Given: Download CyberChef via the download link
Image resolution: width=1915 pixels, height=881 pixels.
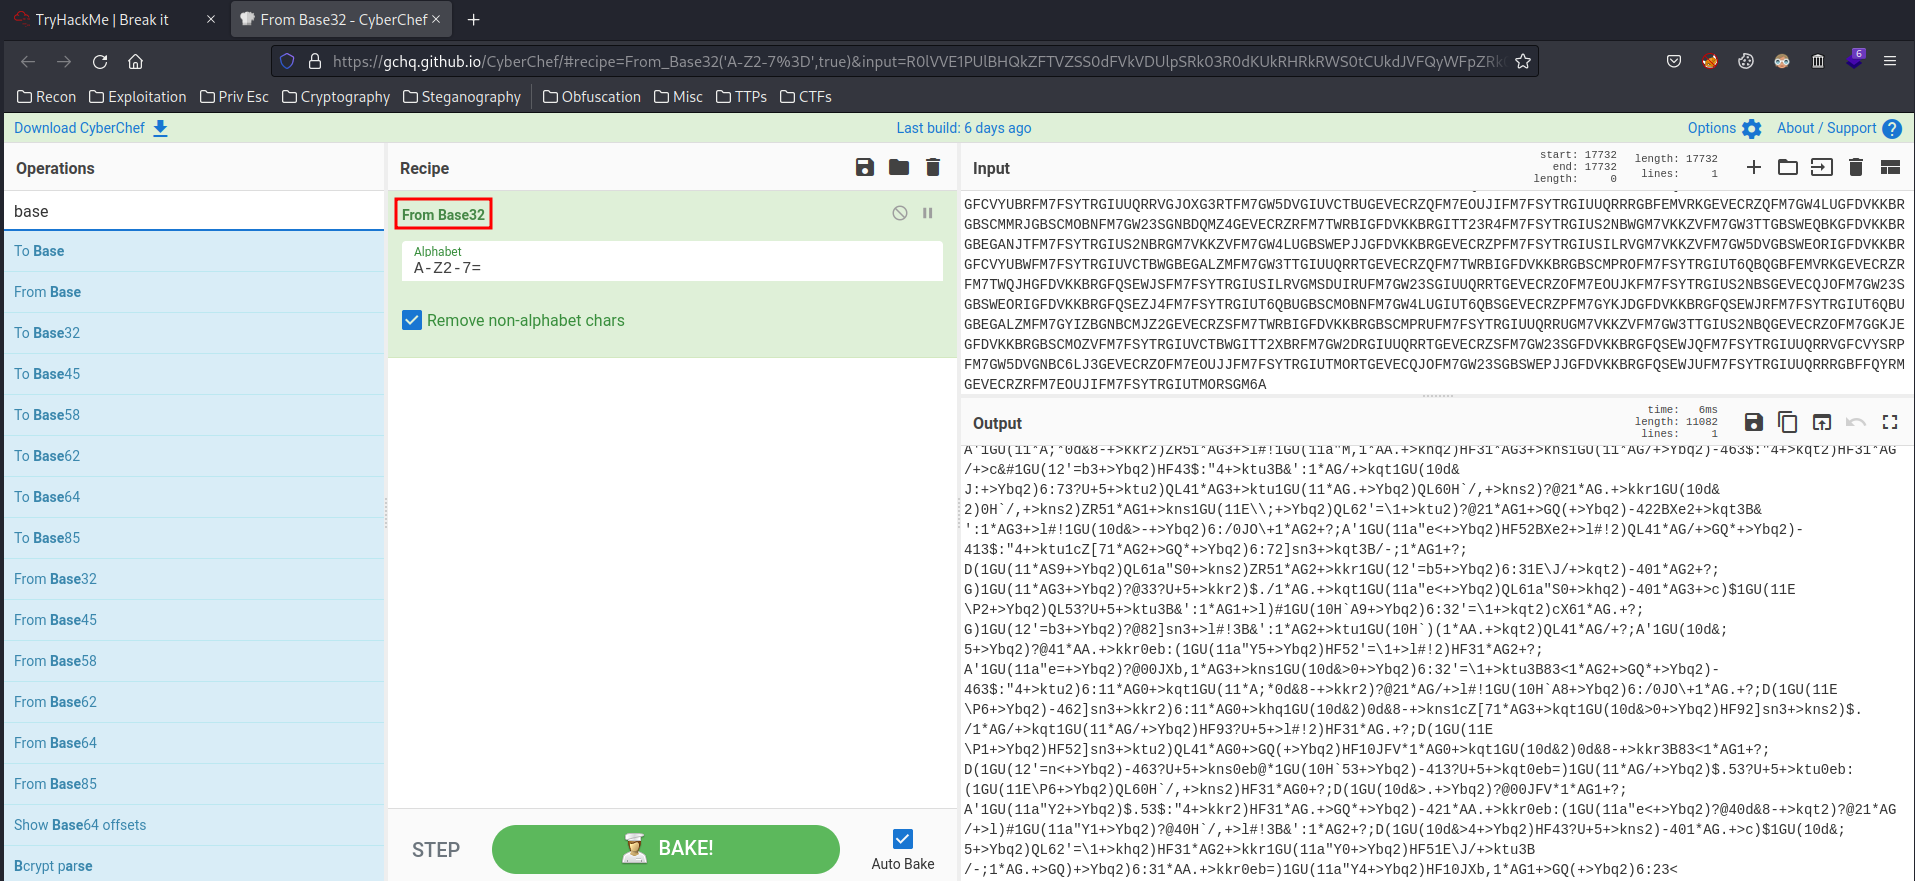Looking at the screenshot, I should 91,128.
